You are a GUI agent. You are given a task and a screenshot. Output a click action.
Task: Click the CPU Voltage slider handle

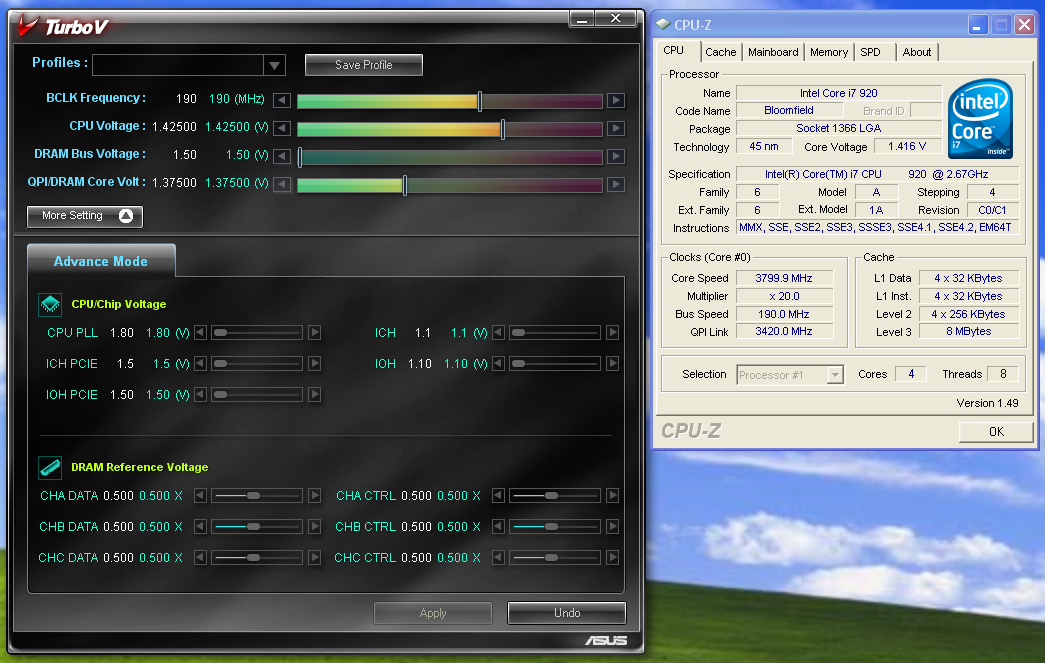[503, 129]
